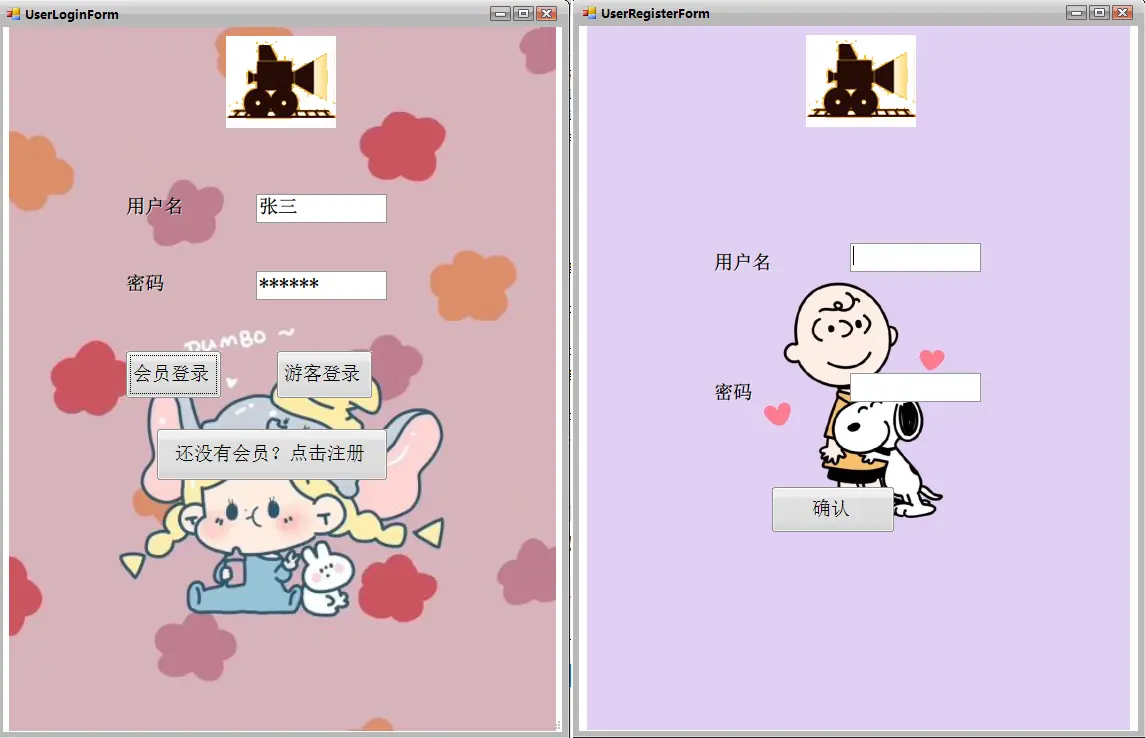Click the 用户名 label in UserLoginForm
Screen dimensions: 1145x738
[154, 206]
